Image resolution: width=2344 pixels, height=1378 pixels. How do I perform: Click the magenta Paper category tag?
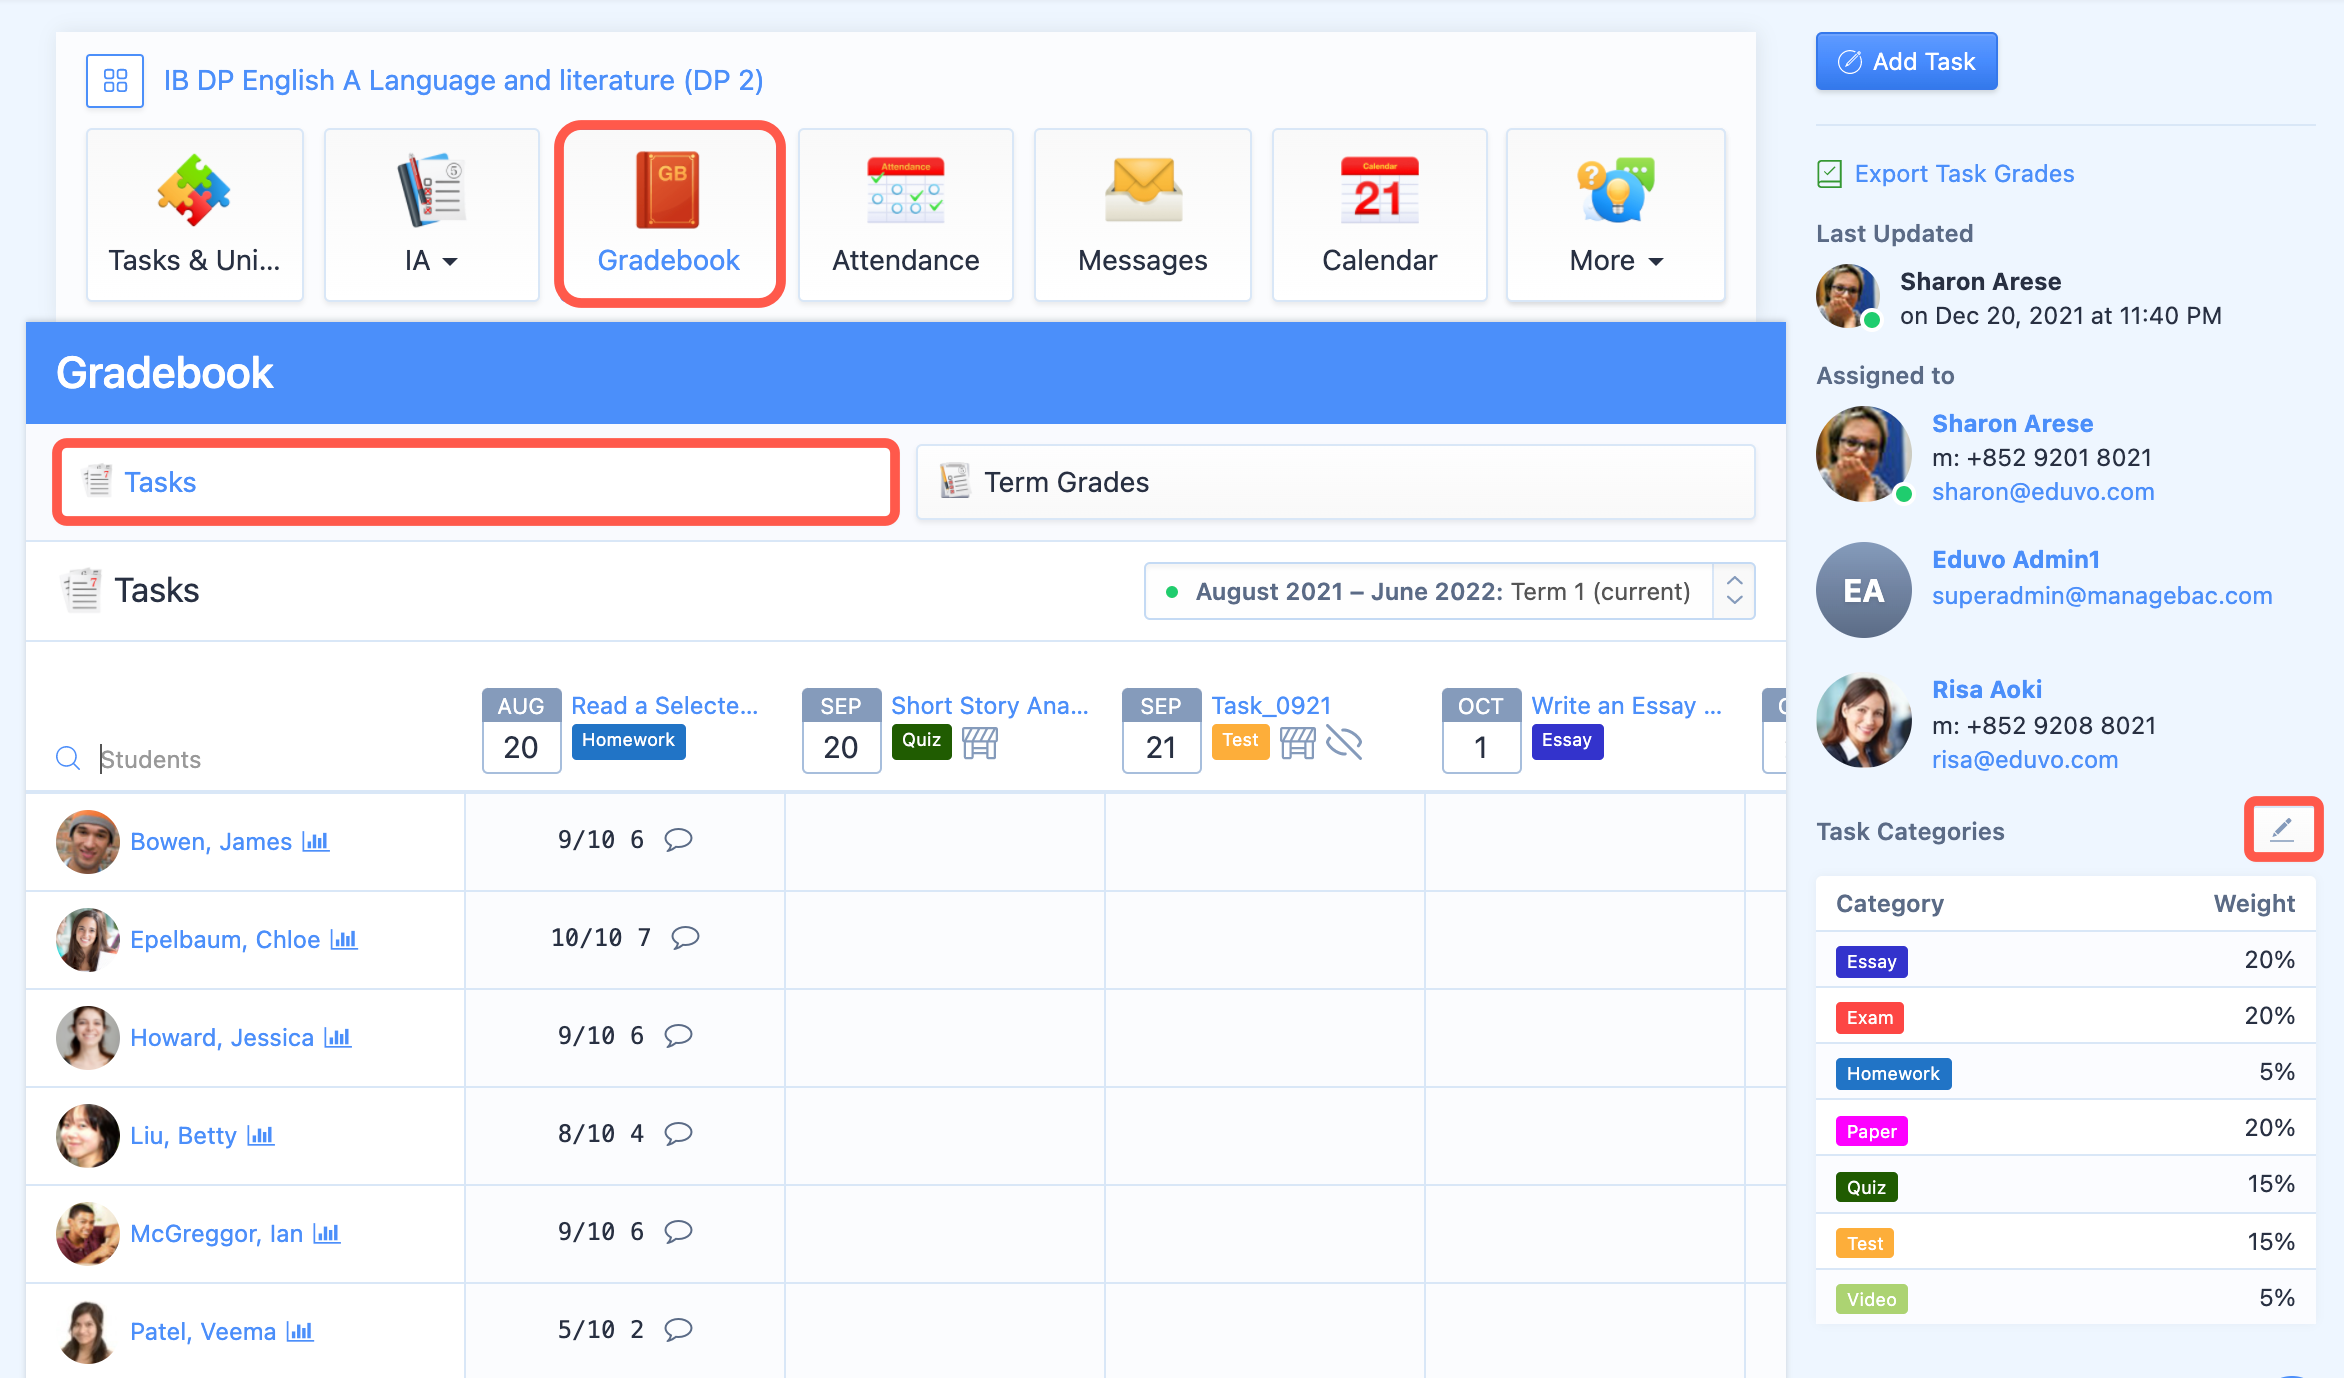tap(1871, 1131)
